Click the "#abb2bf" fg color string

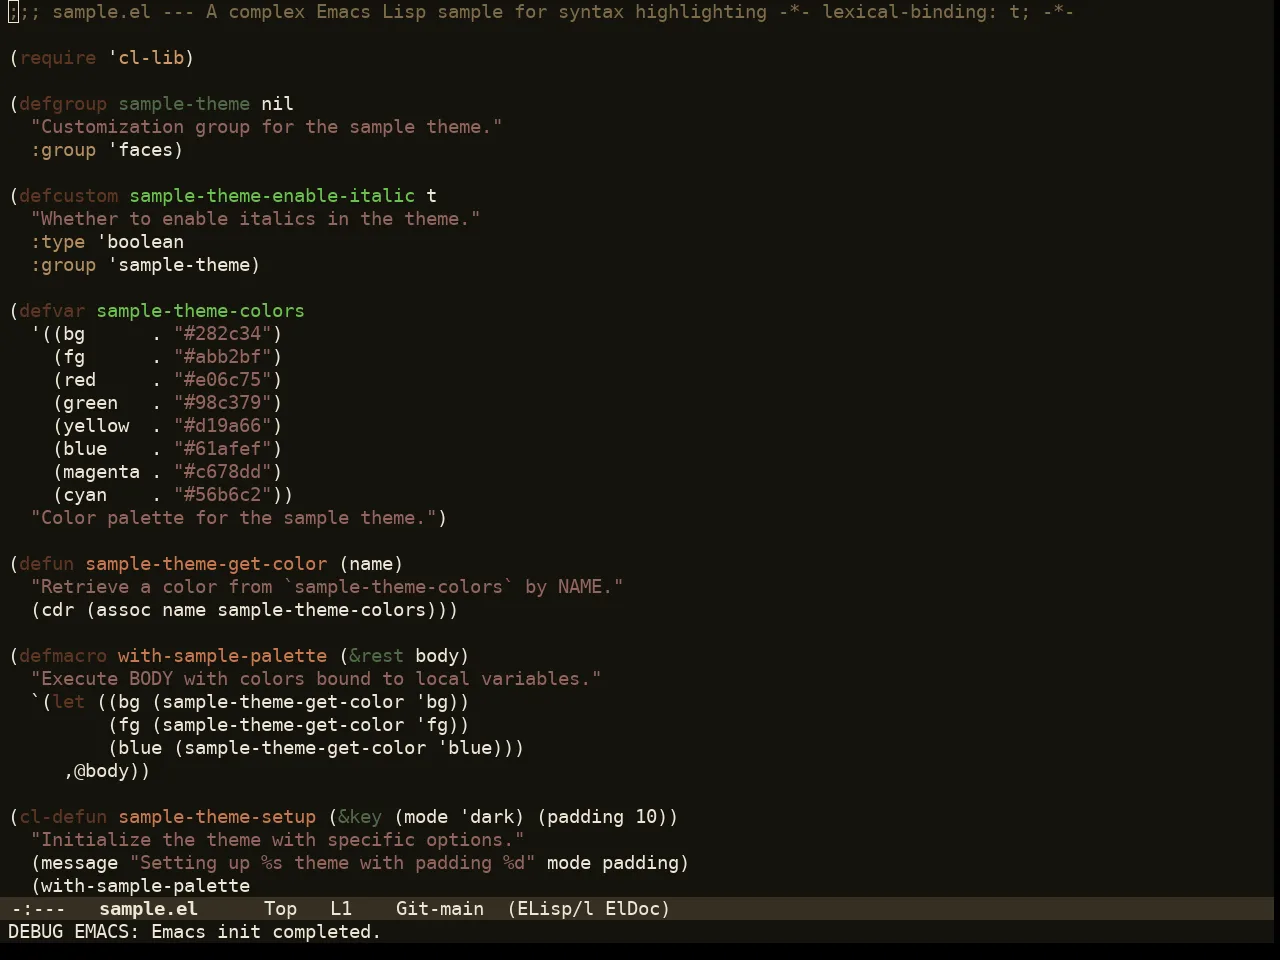click(223, 357)
